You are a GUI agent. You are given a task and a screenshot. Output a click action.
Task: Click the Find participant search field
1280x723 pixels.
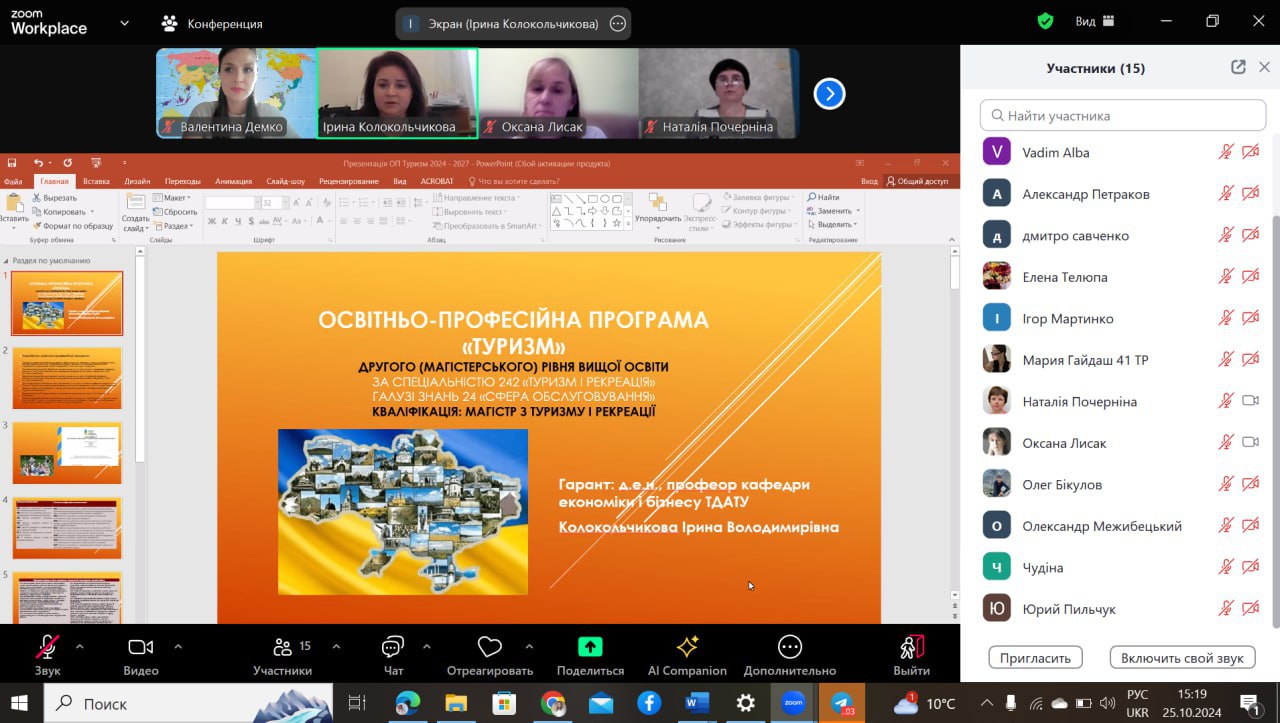coord(1122,115)
